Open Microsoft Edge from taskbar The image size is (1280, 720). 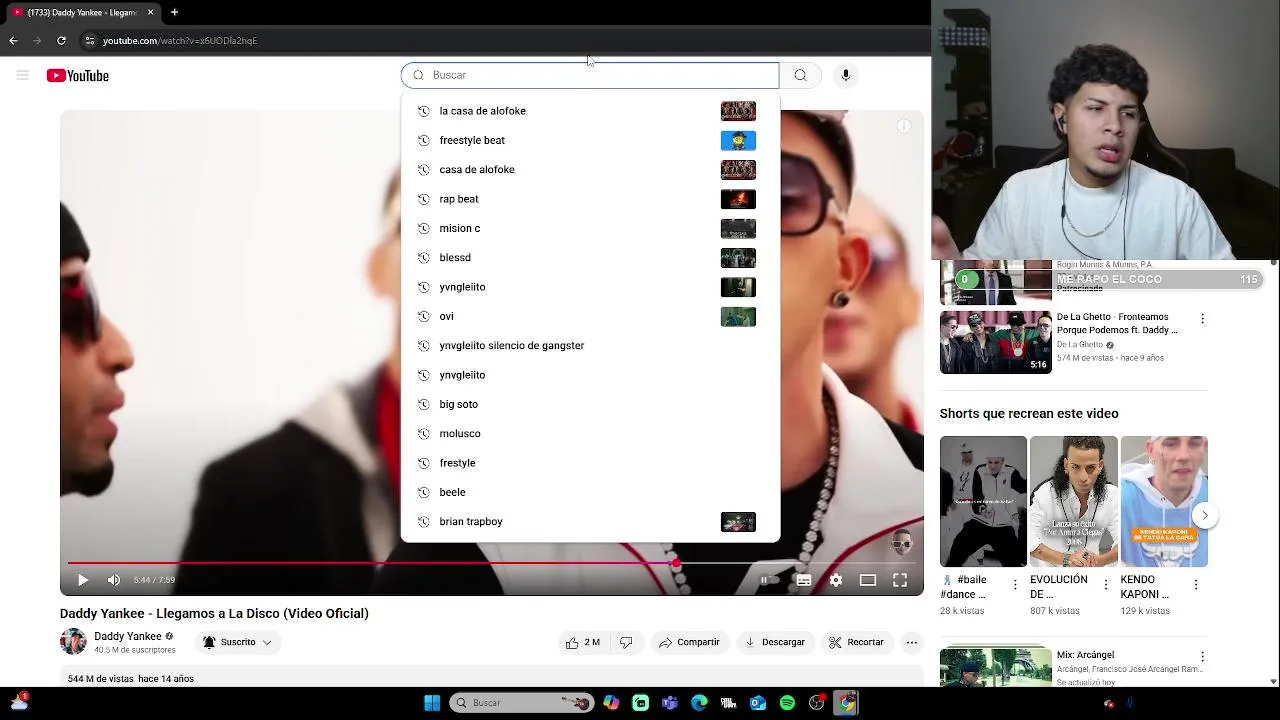coord(699,703)
